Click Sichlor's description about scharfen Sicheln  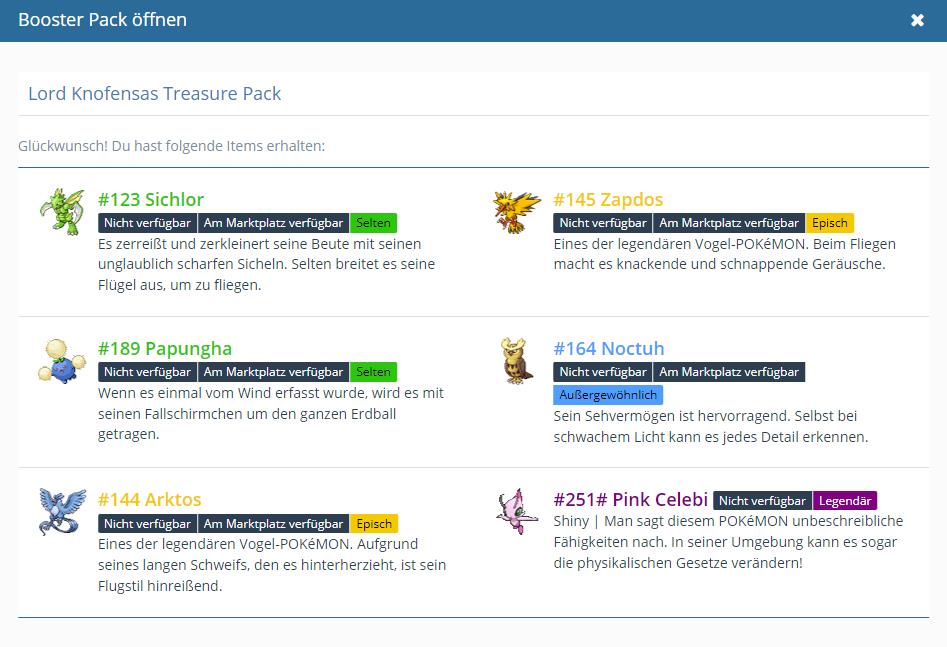(266, 265)
